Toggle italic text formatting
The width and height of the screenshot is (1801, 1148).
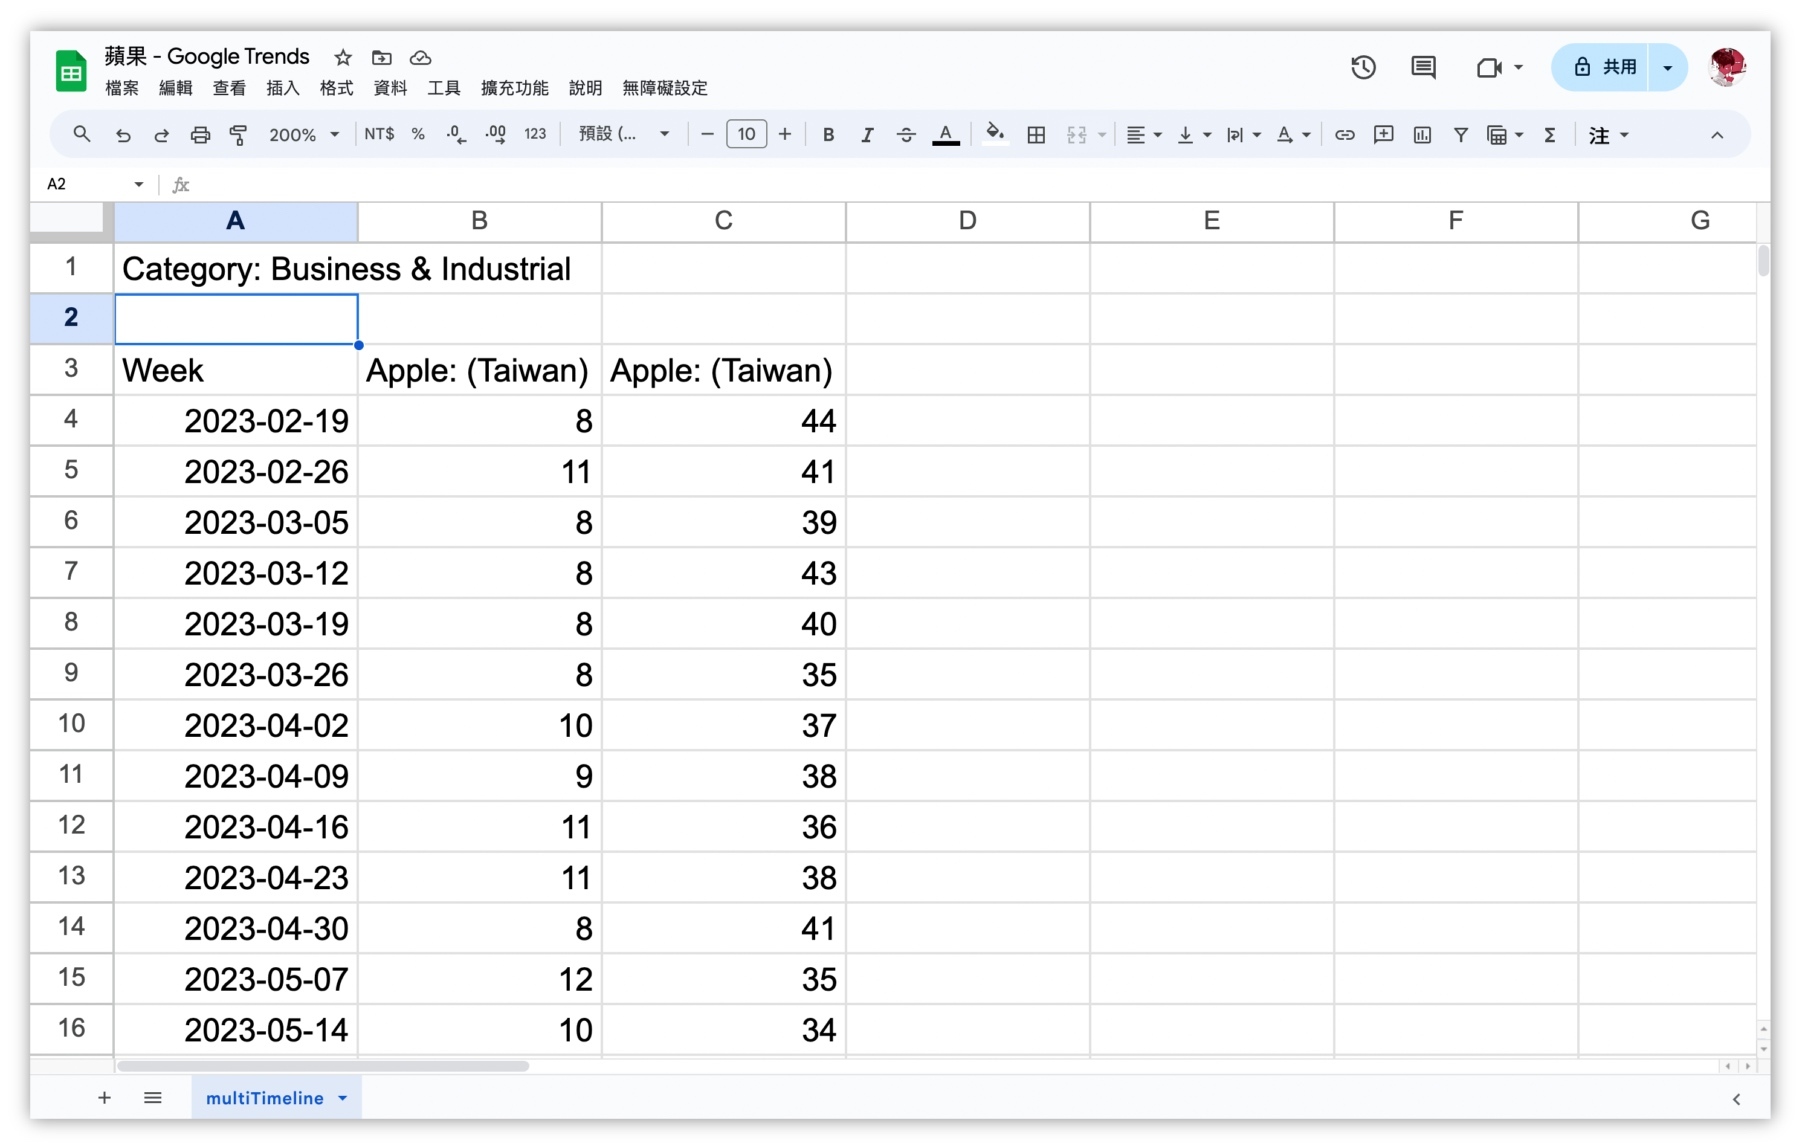867,135
